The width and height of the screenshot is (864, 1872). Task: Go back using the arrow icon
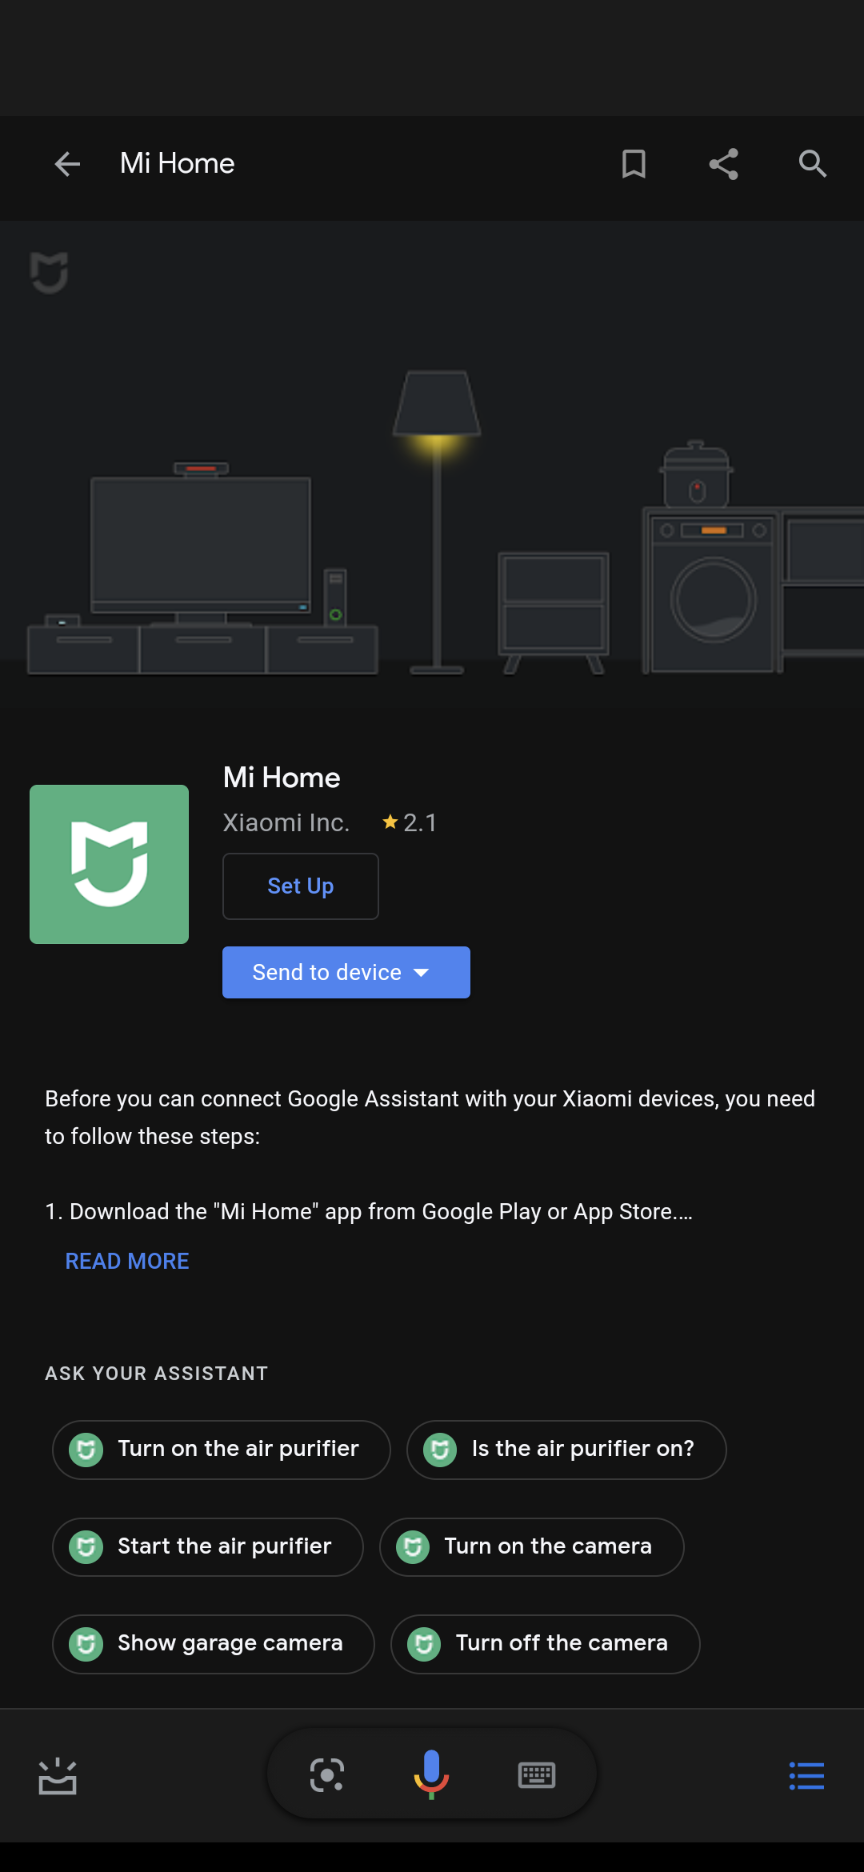click(x=67, y=164)
